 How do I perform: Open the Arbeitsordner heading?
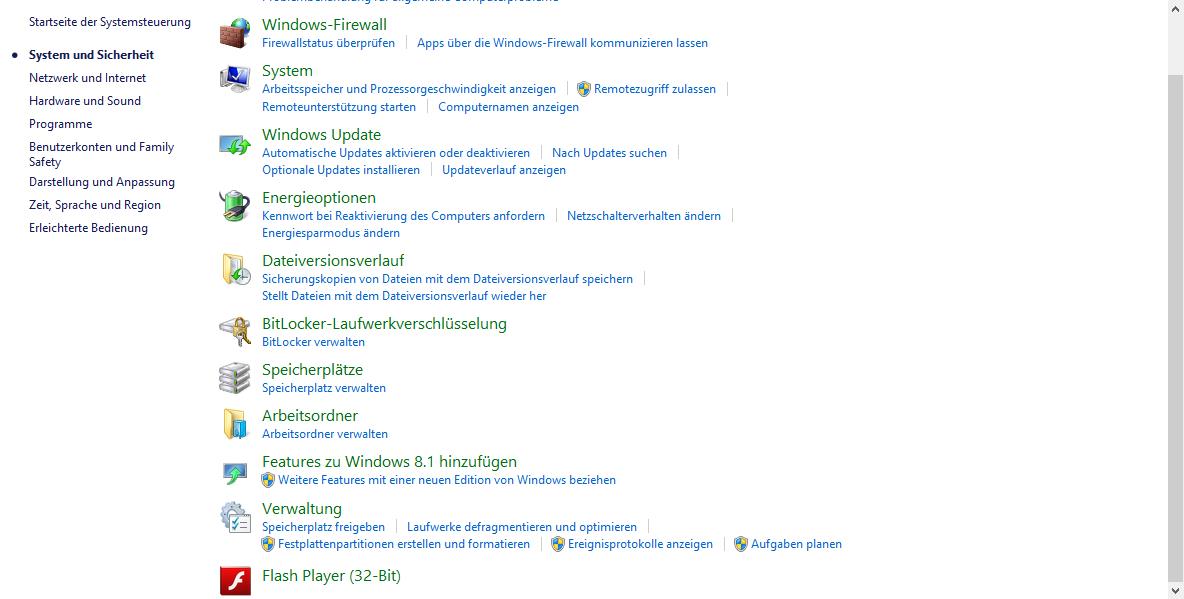[x=310, y=416]
